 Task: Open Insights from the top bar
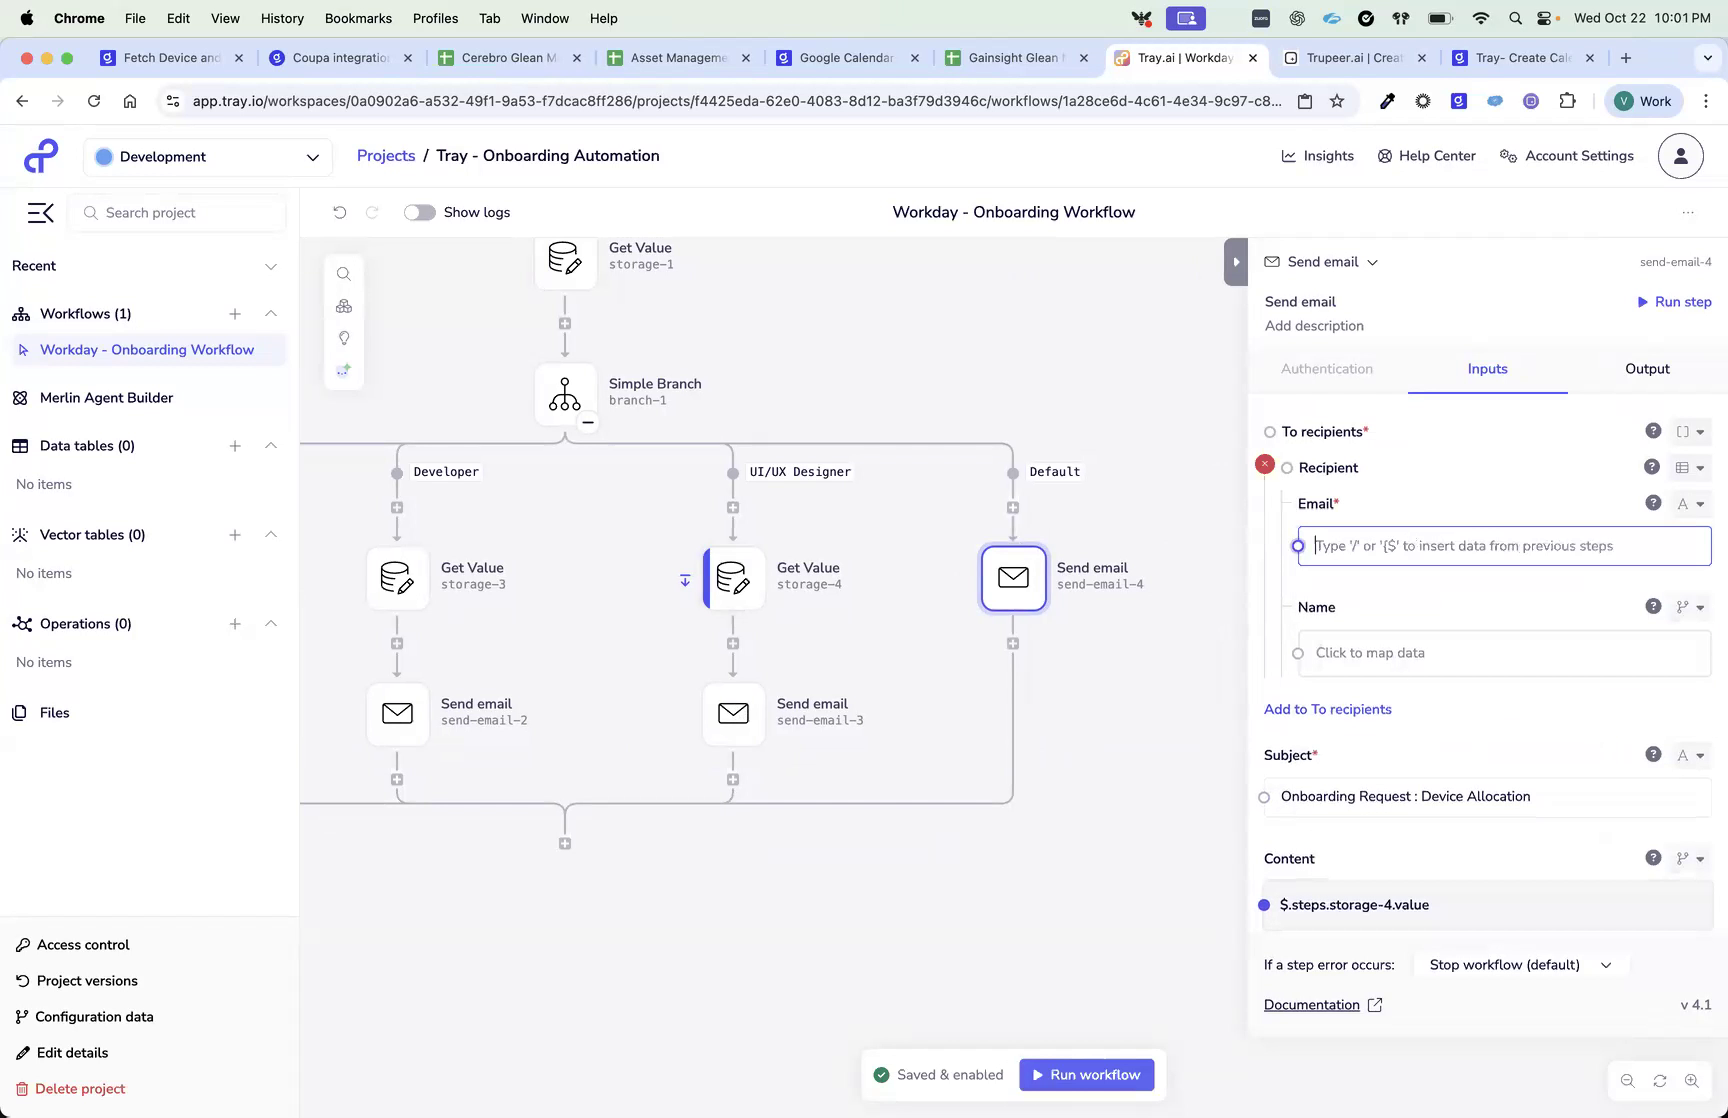click(1317, 155)
